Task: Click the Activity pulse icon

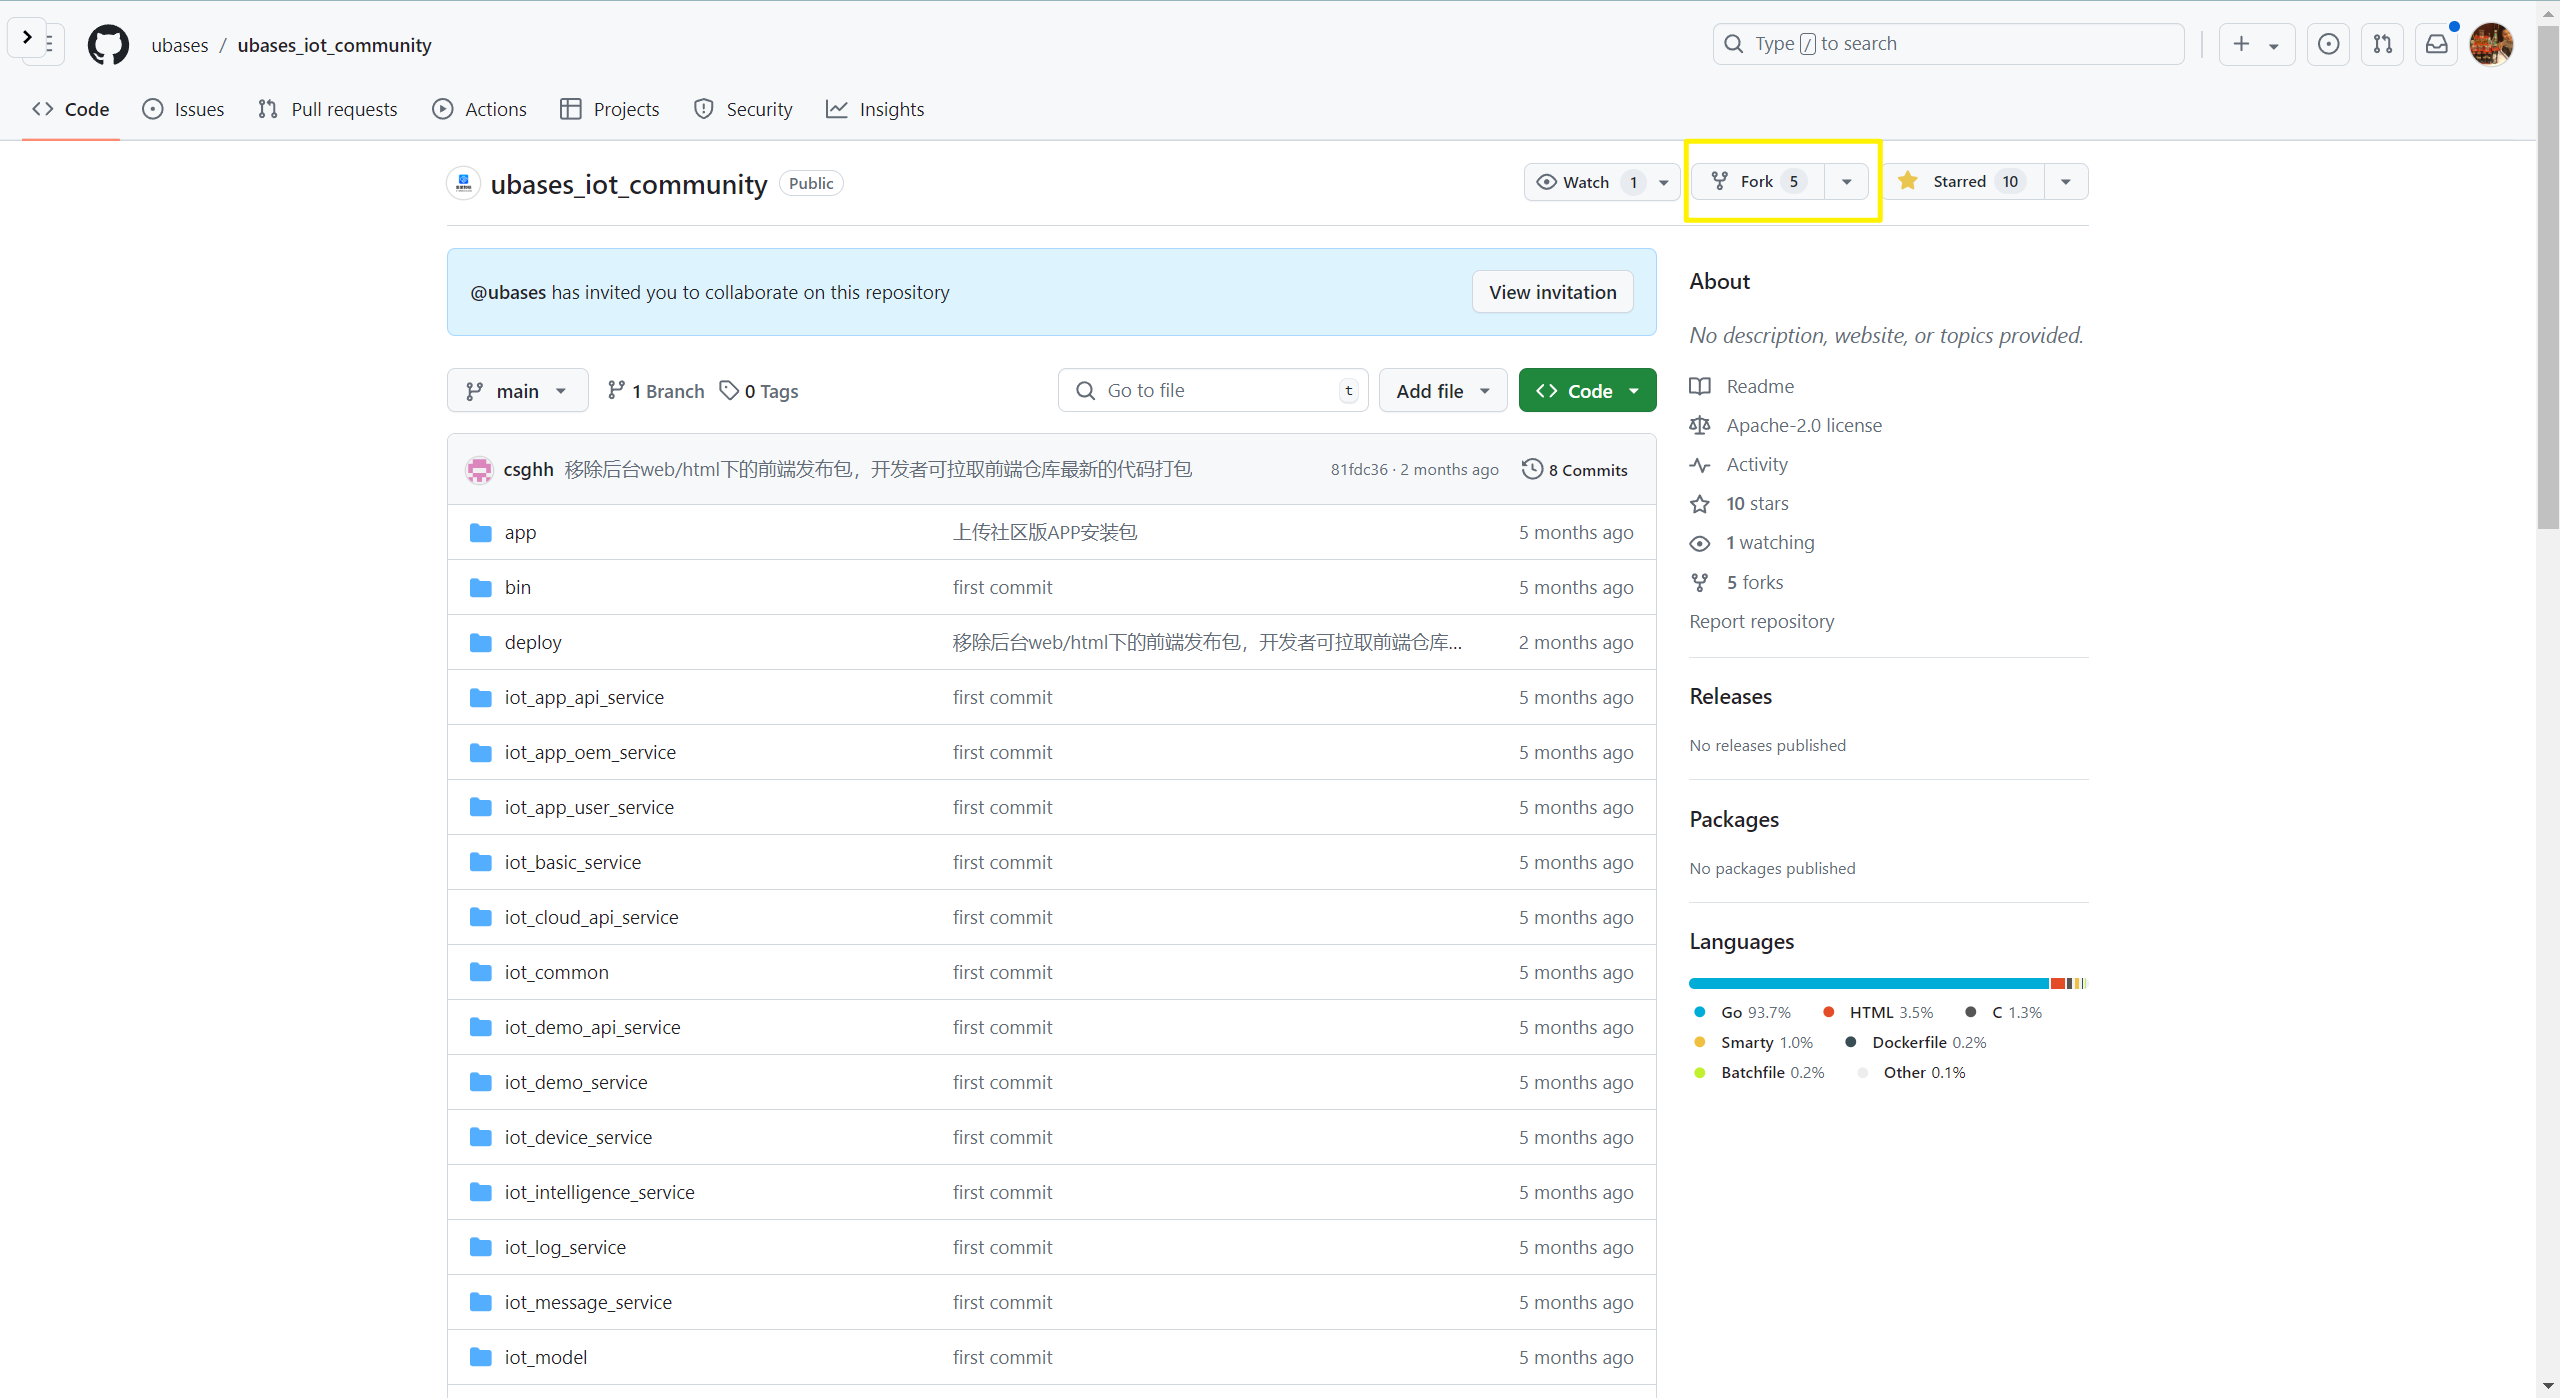Action: point(1700,465)
